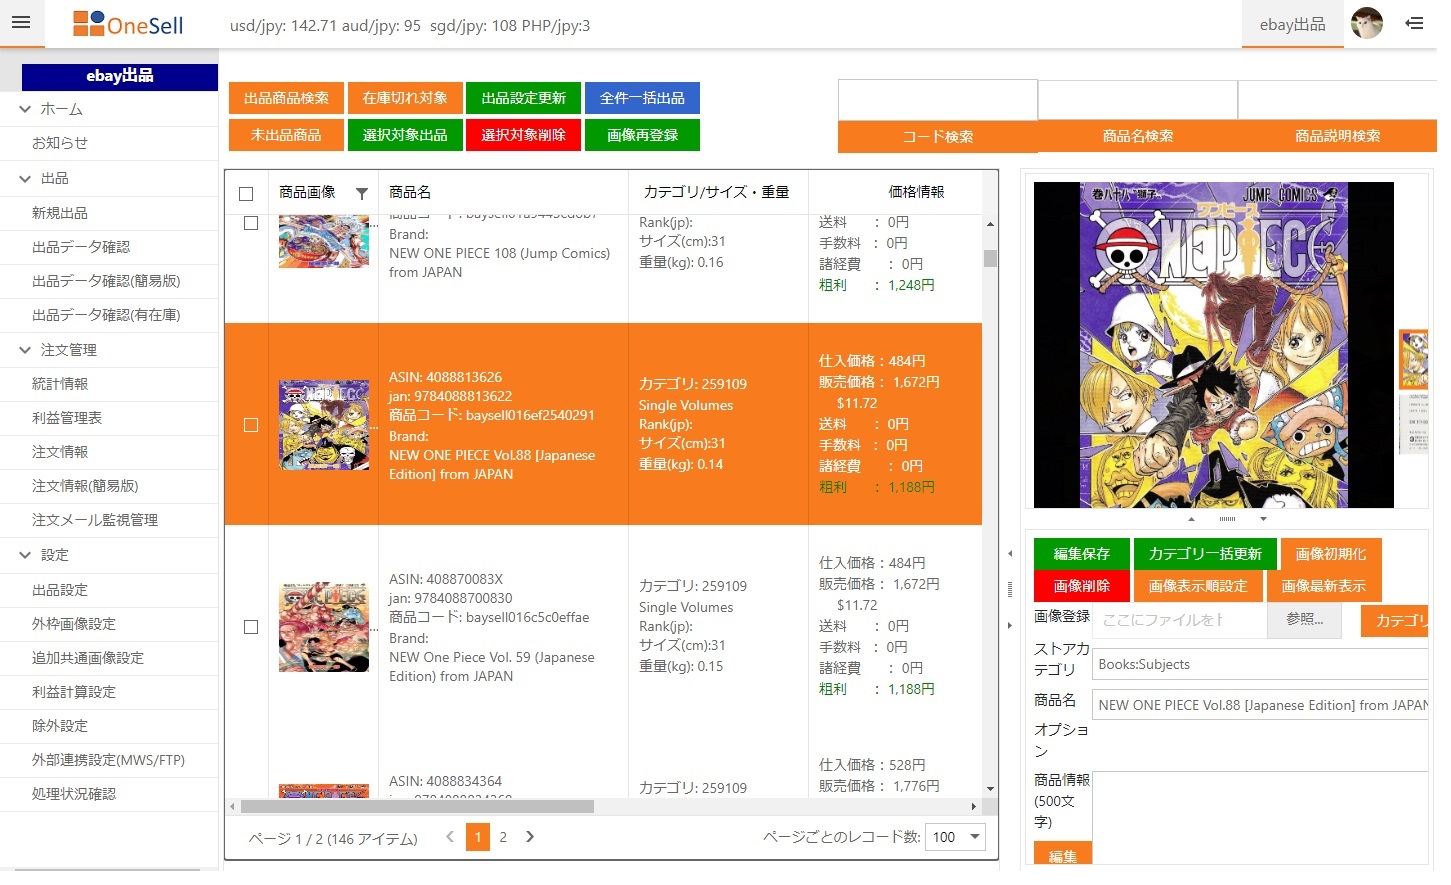Viewport: 1451px width, 885px height.
Task: Click the 画像初期化 button
Action: 1330,554
